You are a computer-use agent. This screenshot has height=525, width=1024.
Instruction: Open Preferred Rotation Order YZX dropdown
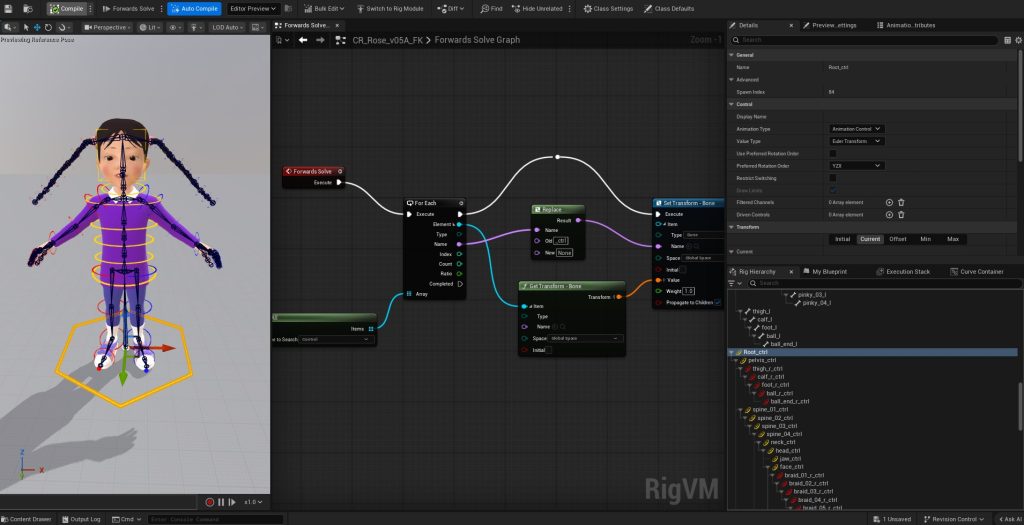coord(857,165)
